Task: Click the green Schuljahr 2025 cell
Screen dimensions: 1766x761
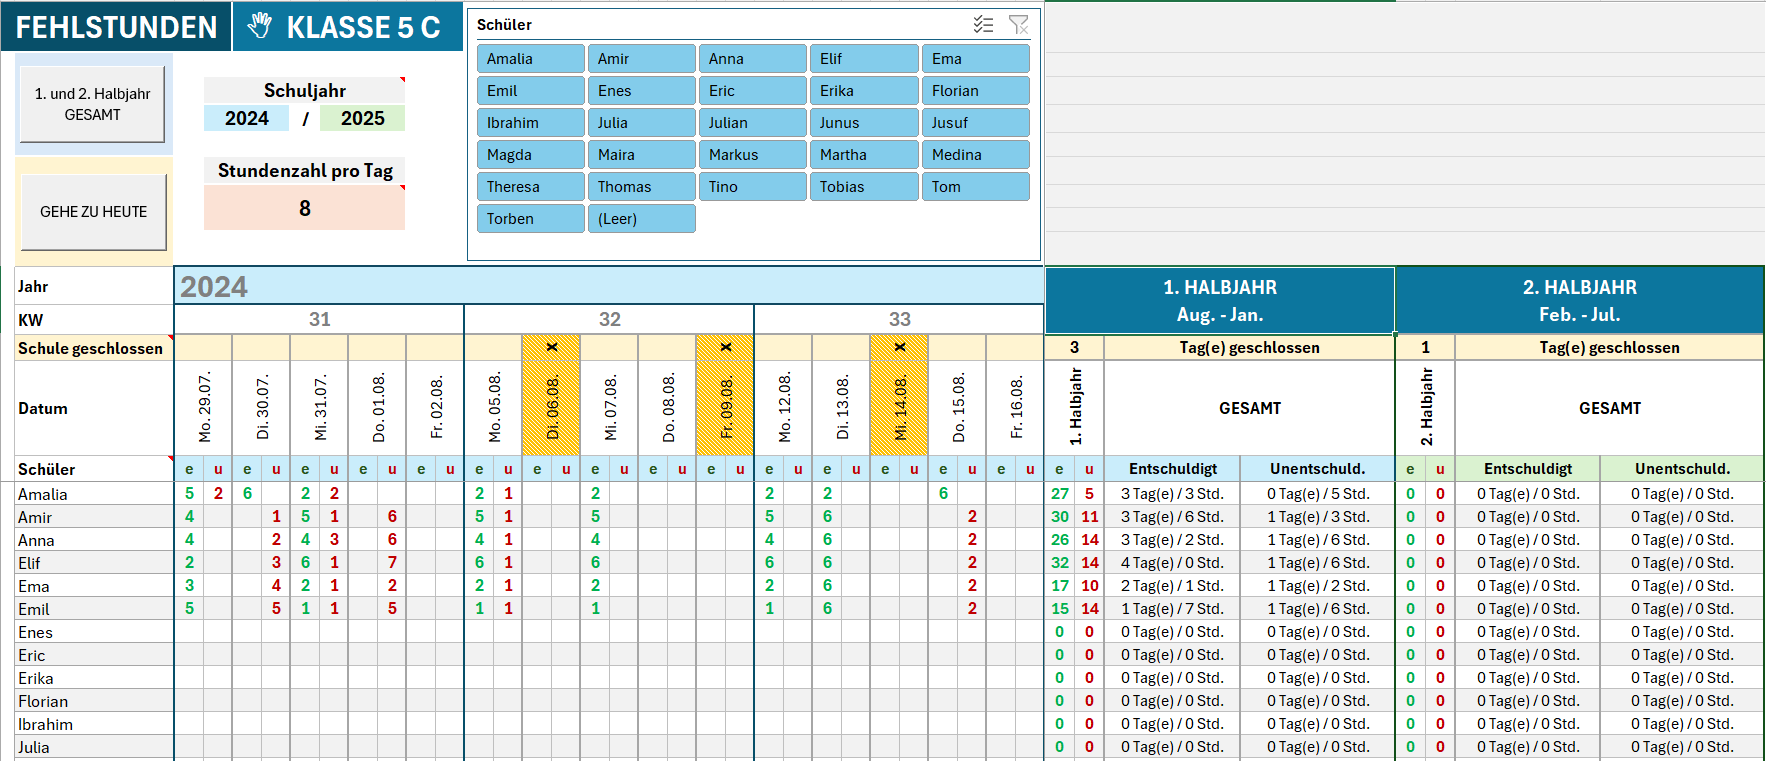Action: click(362, 119)
